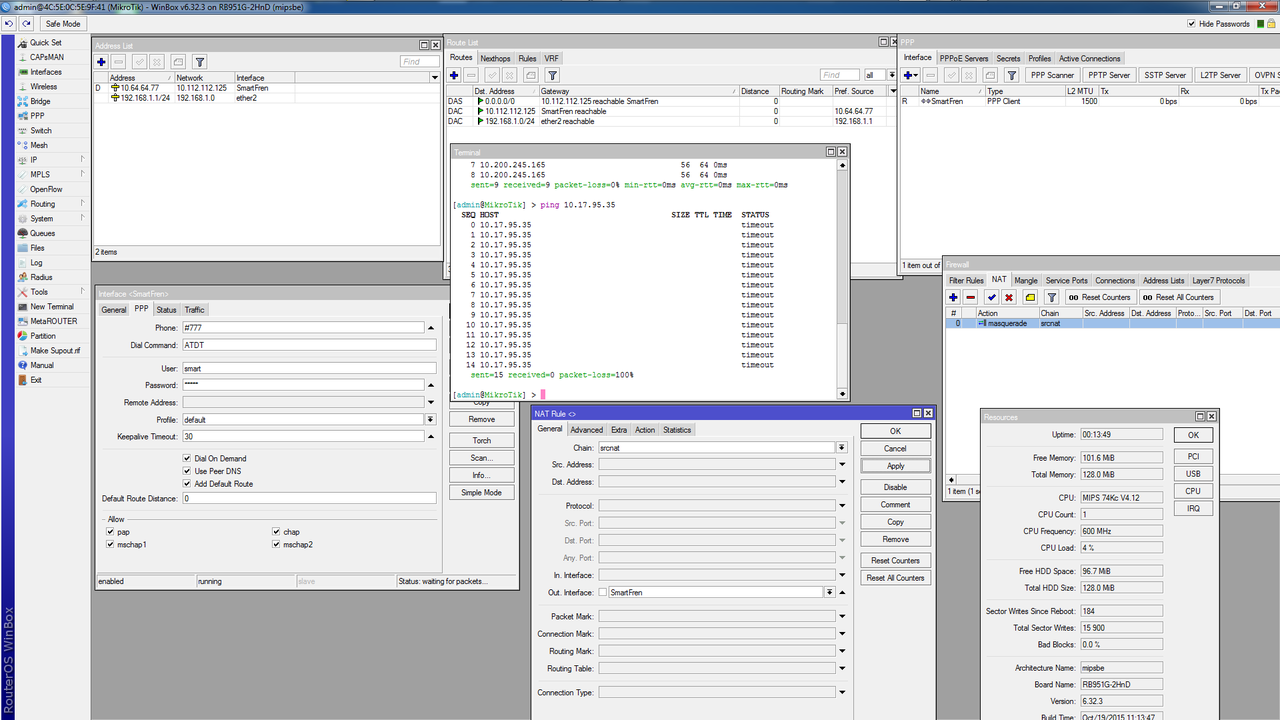This screenshot has width=1280, height=720.
Task: Toggle the Use Peer DNS checkbox
Action: tap(187, 471)
